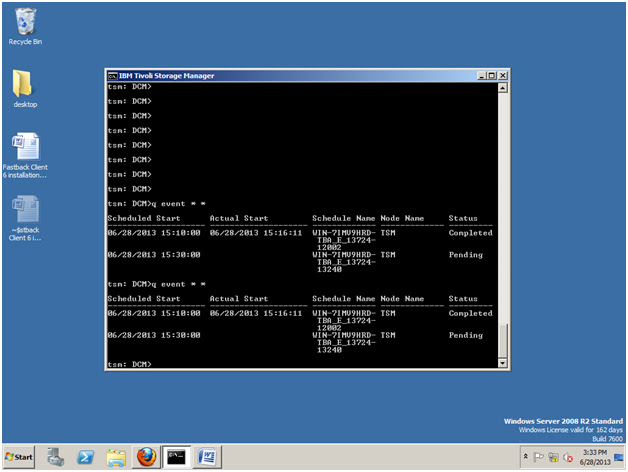Click the console scrollbar down arrow
The width and height of the screenshot is (628, 472).
tap(503, 363)
